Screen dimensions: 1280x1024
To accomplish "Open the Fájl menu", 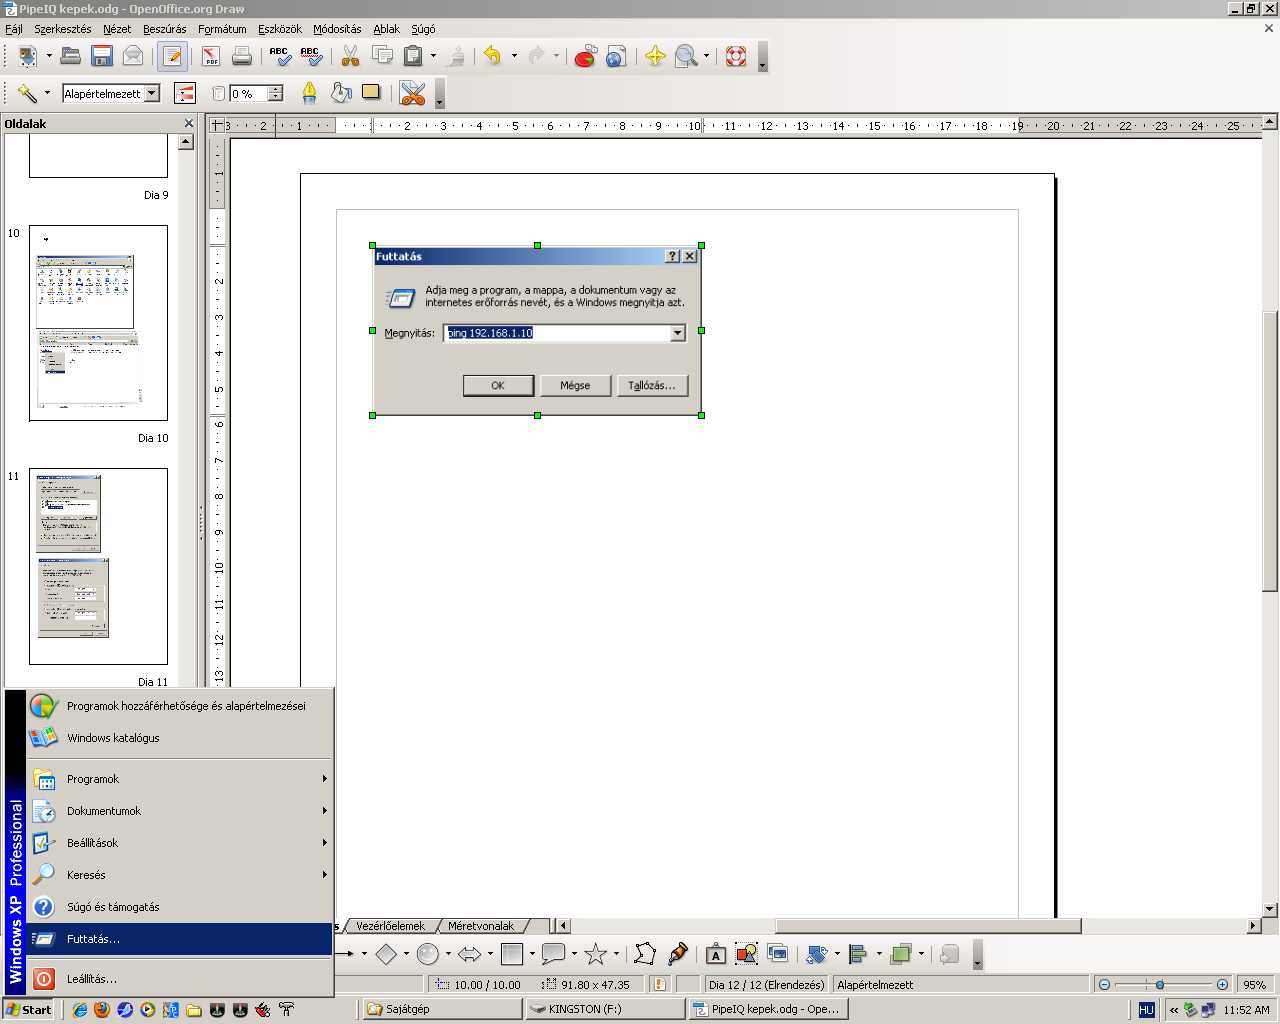I will tap(14, 29).
